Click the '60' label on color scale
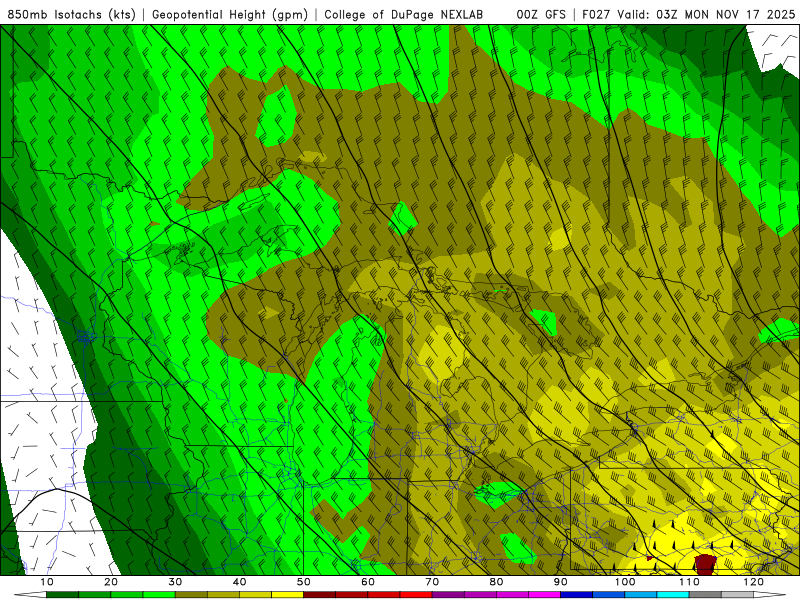The height and width of the screenshot is (600, 800). click(x=368, y=582)
